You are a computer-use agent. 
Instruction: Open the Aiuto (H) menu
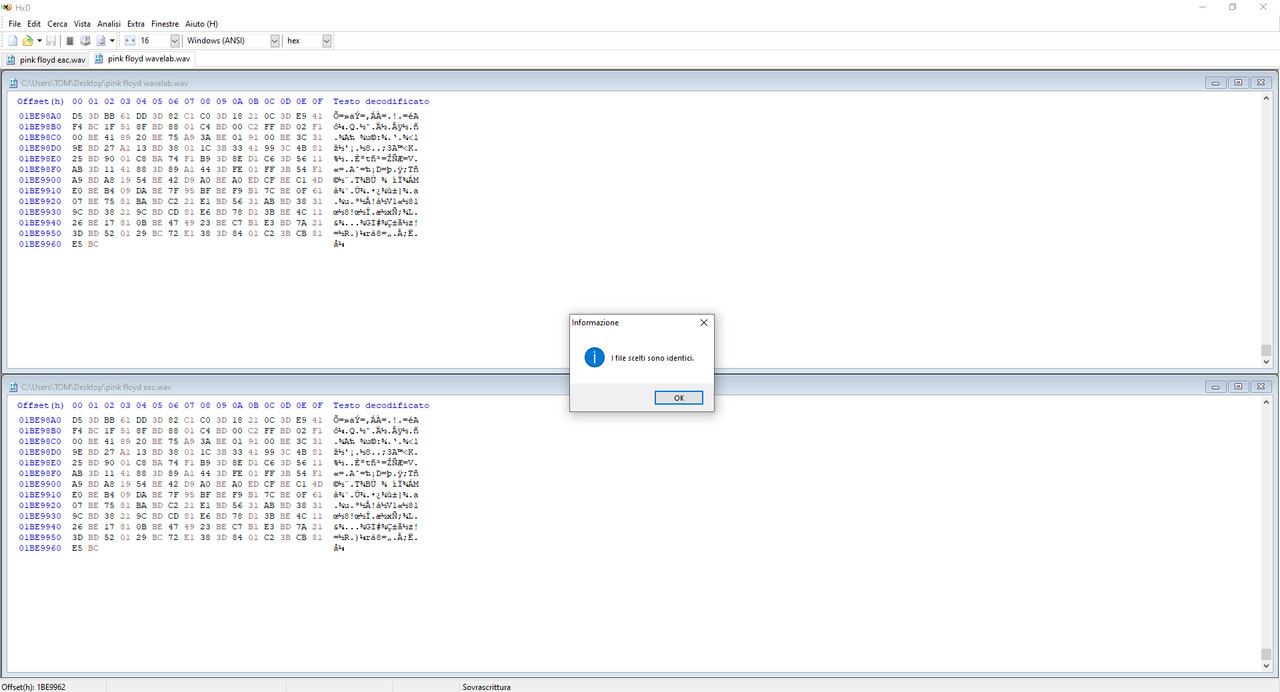tap(201, 23)
